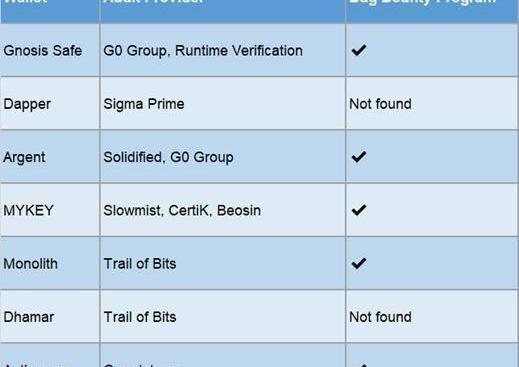Select the Dhamar wallet cell

point(50,317)
